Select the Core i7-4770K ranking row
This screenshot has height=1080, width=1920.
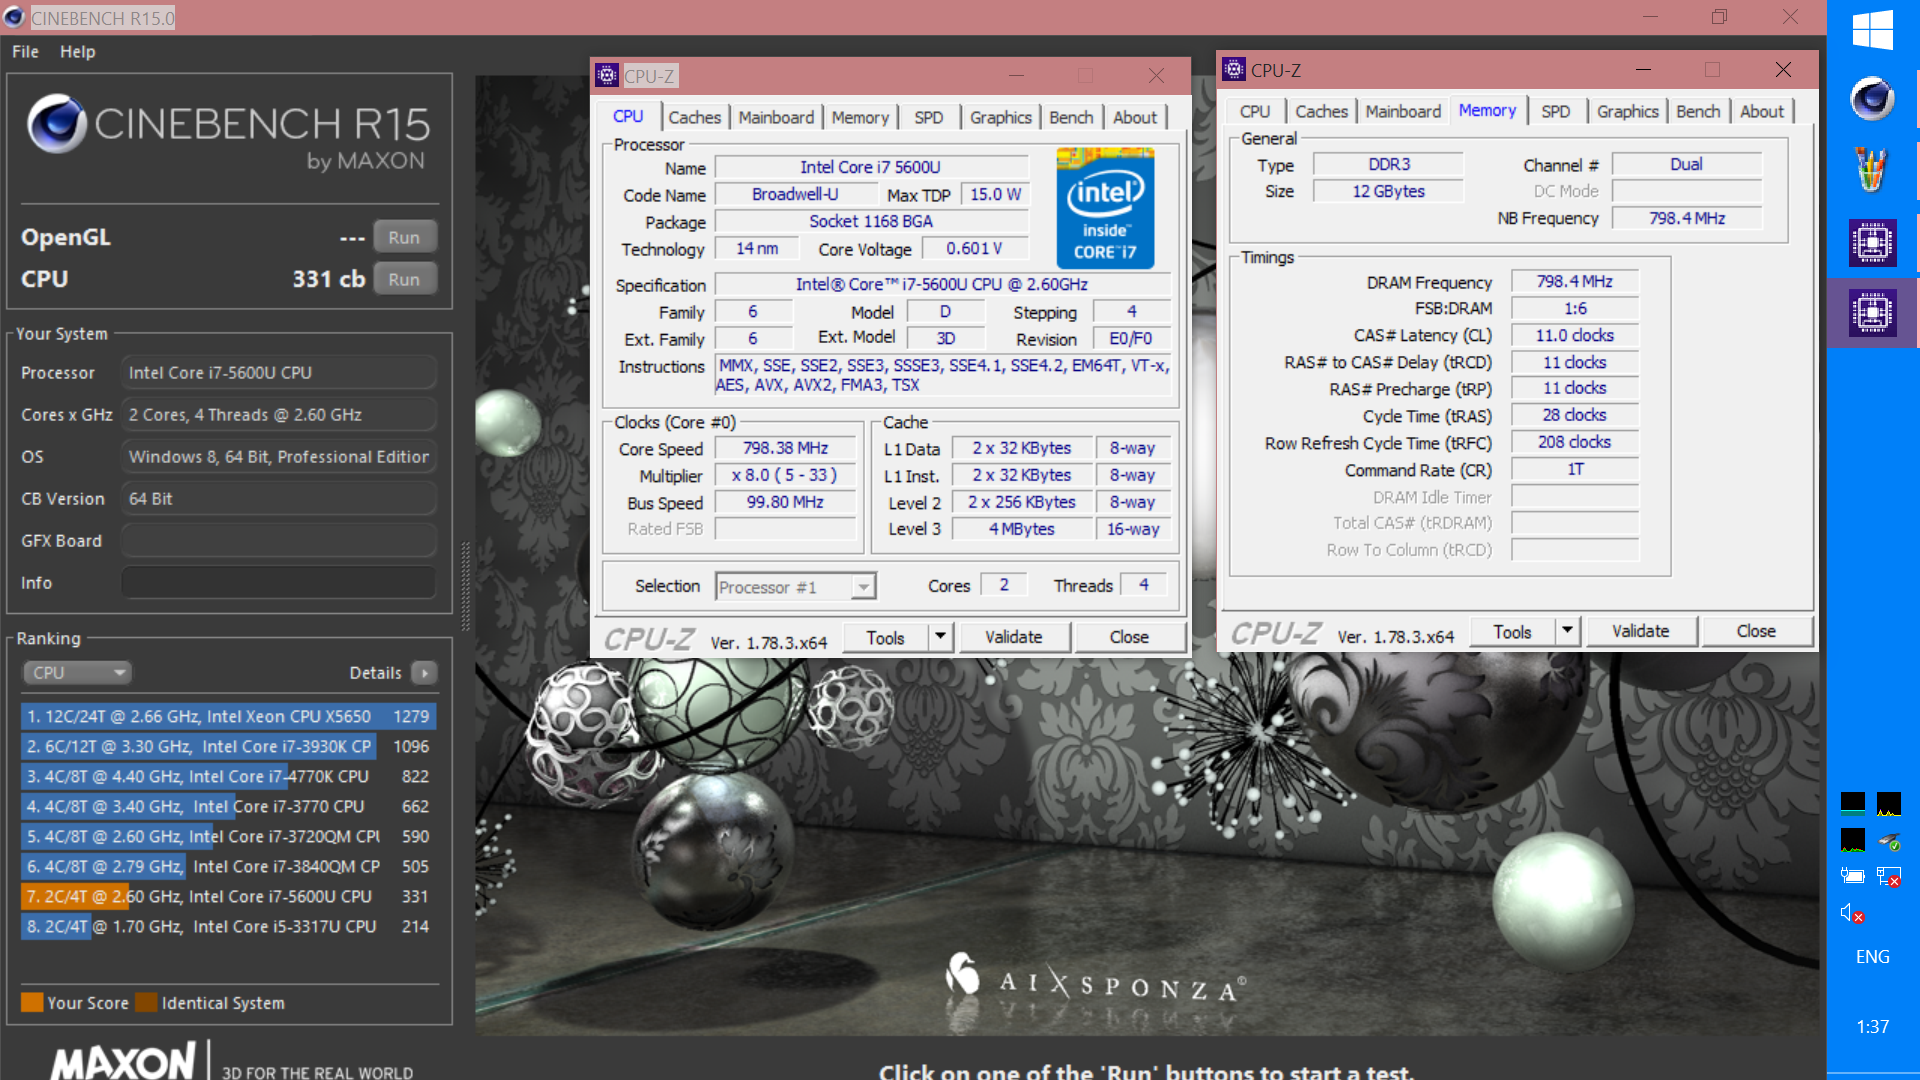[x=228, y=777]
